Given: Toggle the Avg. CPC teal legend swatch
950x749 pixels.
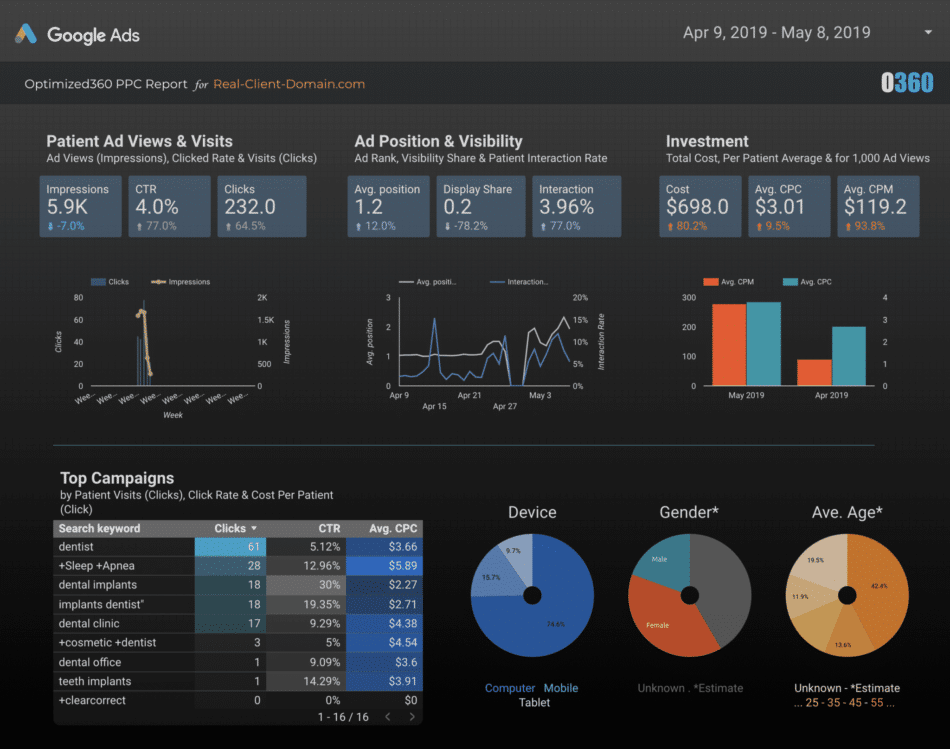Looking at the screenshot, I should (790, 282).
